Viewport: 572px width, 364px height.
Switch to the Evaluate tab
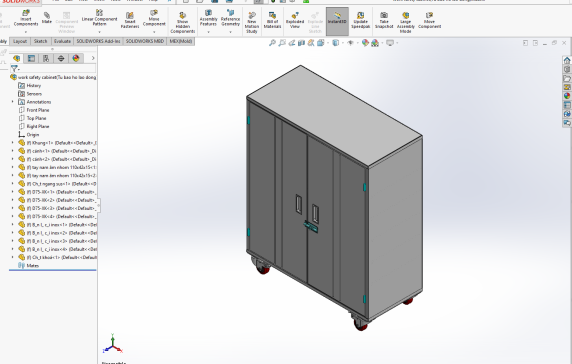pyautogui.click(x=62, y=41)
